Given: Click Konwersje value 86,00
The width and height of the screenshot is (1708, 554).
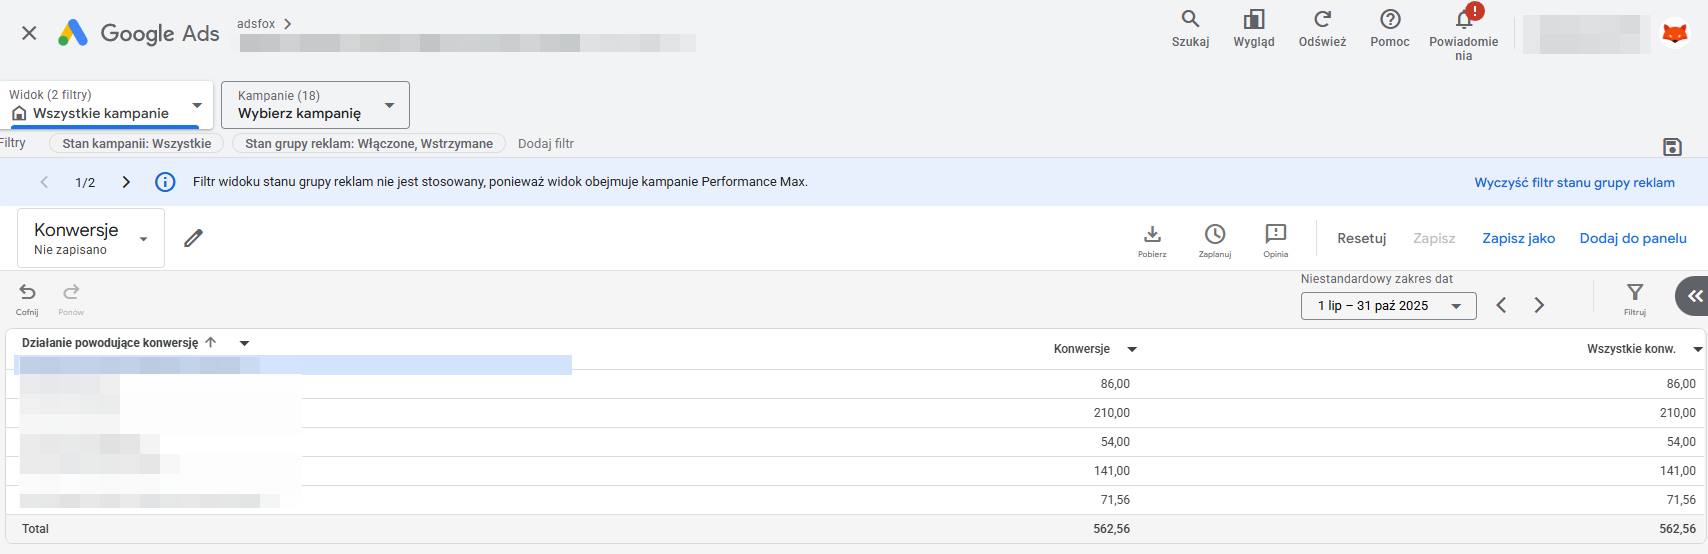Looking at the screenshot, I should click(1115, 384).
